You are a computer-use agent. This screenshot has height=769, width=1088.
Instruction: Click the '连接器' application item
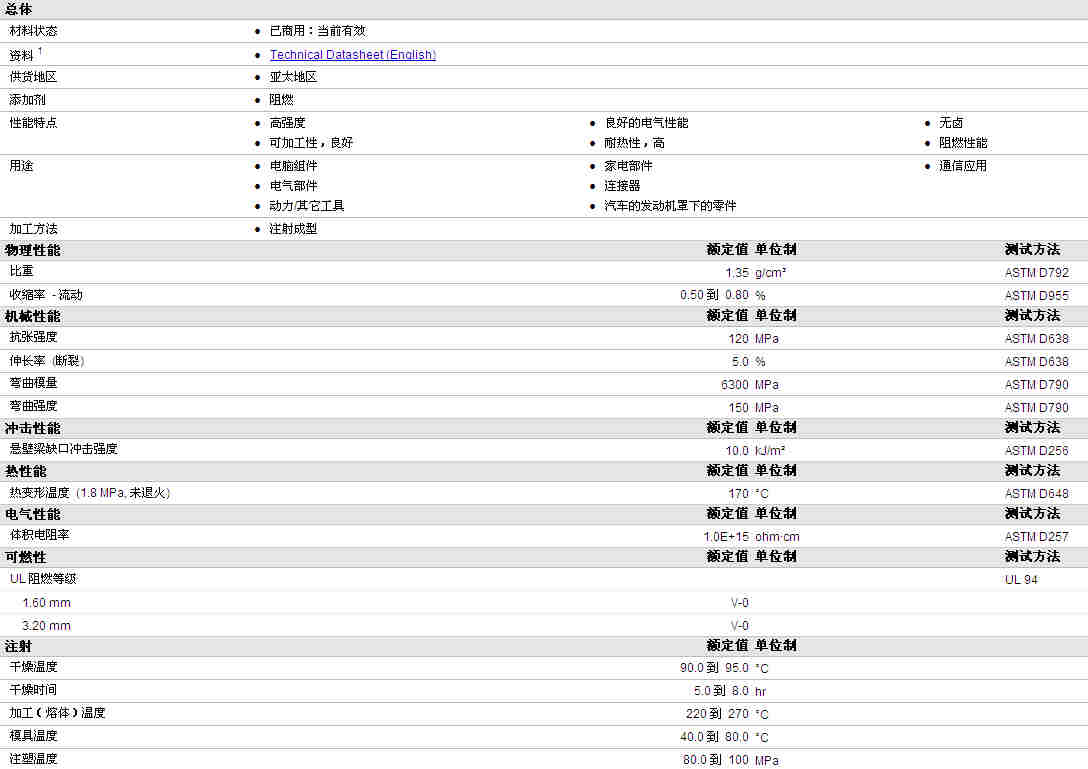(x=622, y=186)
